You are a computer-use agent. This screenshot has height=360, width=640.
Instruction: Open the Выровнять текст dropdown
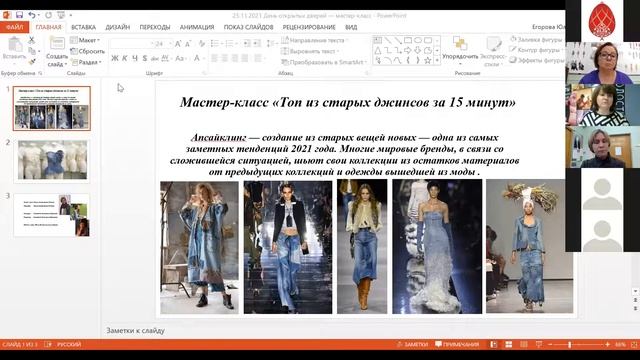(x=311, y=51)
